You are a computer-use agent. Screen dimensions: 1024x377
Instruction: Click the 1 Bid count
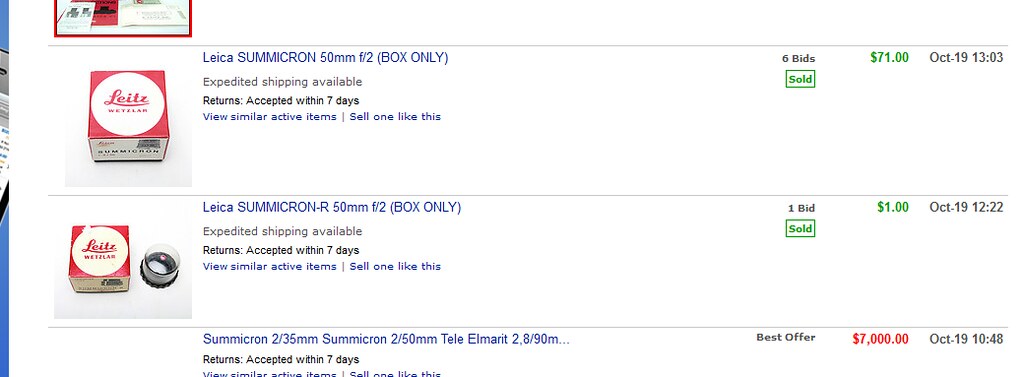click(801, 208)
